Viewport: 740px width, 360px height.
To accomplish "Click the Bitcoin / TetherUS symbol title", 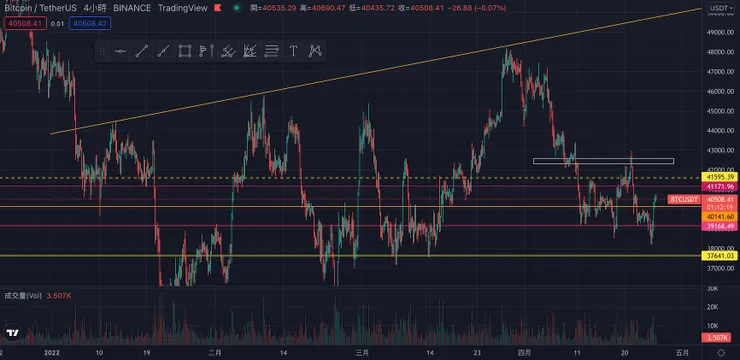I will pos(41,8).
